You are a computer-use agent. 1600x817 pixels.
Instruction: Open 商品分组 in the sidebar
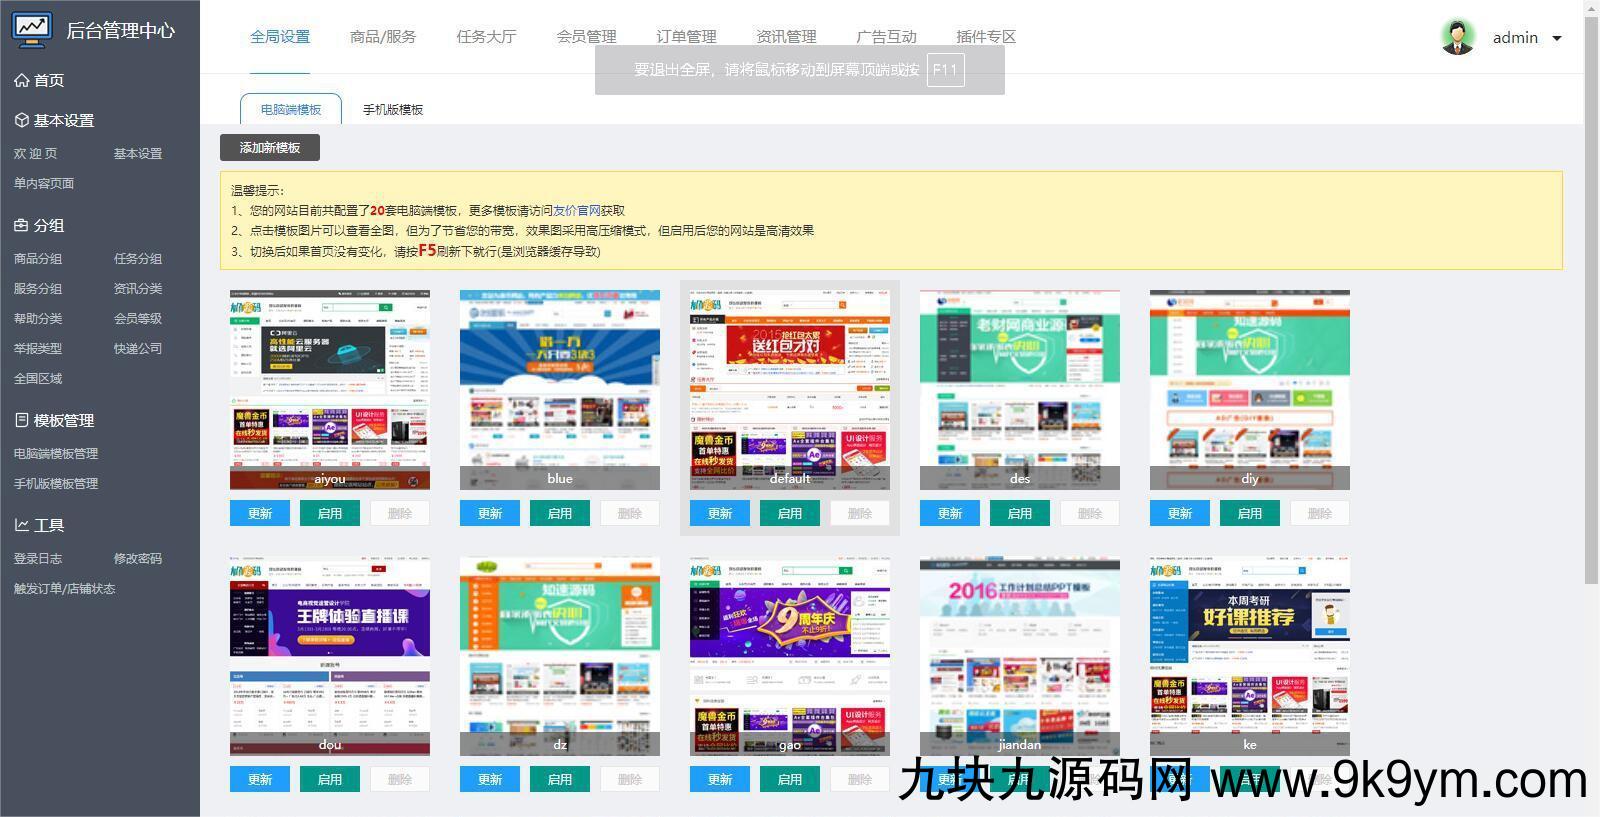pyautogui.click(x=38, y=258)
